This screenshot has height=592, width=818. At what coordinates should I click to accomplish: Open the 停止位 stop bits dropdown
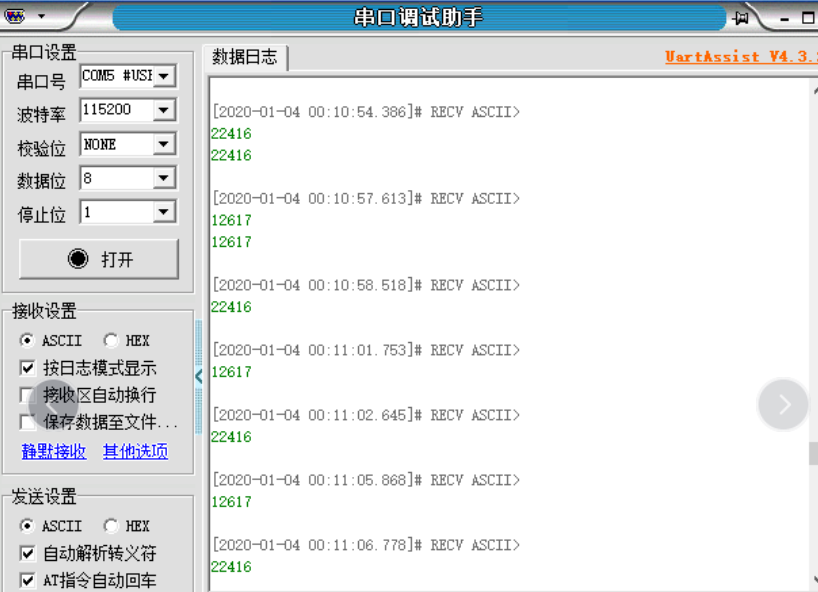tap(163, 211)
